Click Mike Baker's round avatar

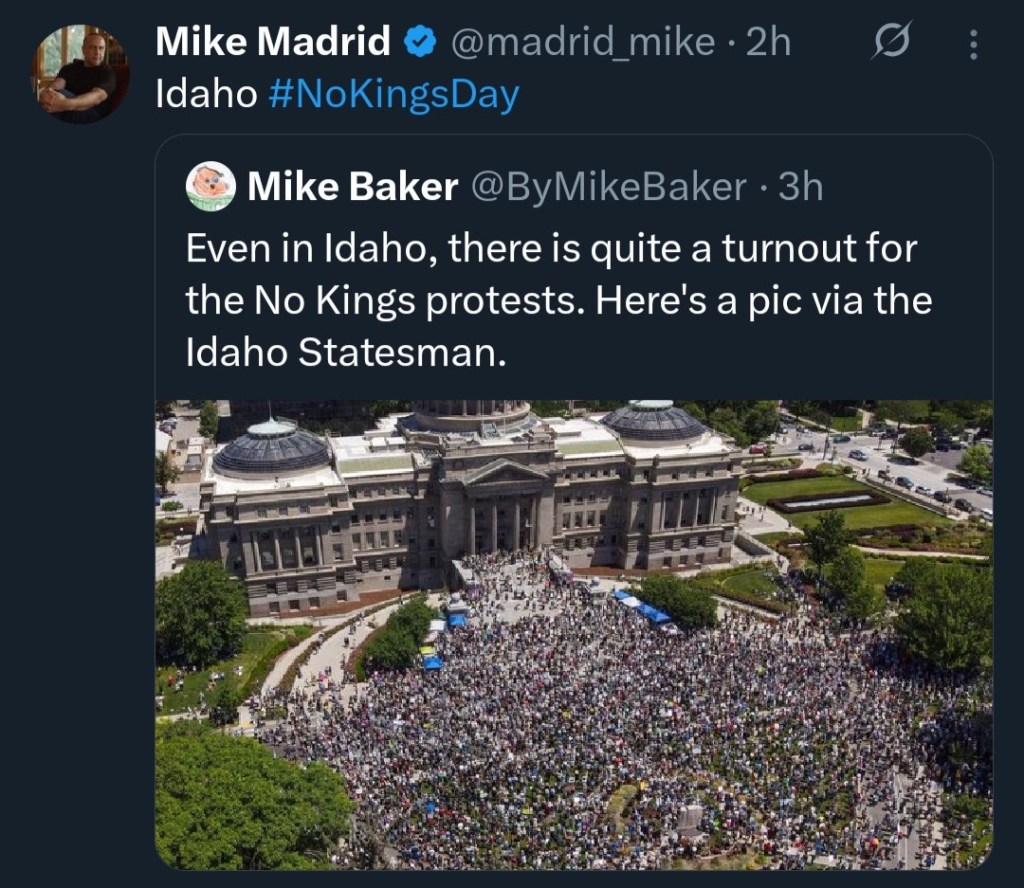[x=211, y=186]
